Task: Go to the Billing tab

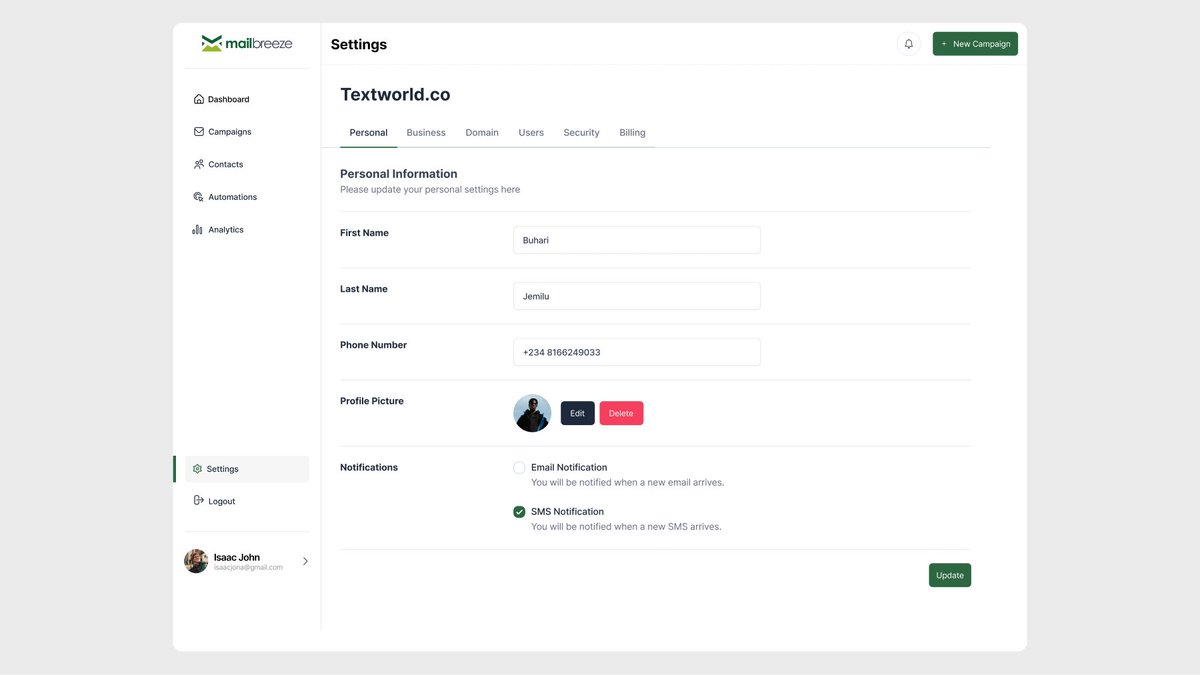Action: (632, 133)
